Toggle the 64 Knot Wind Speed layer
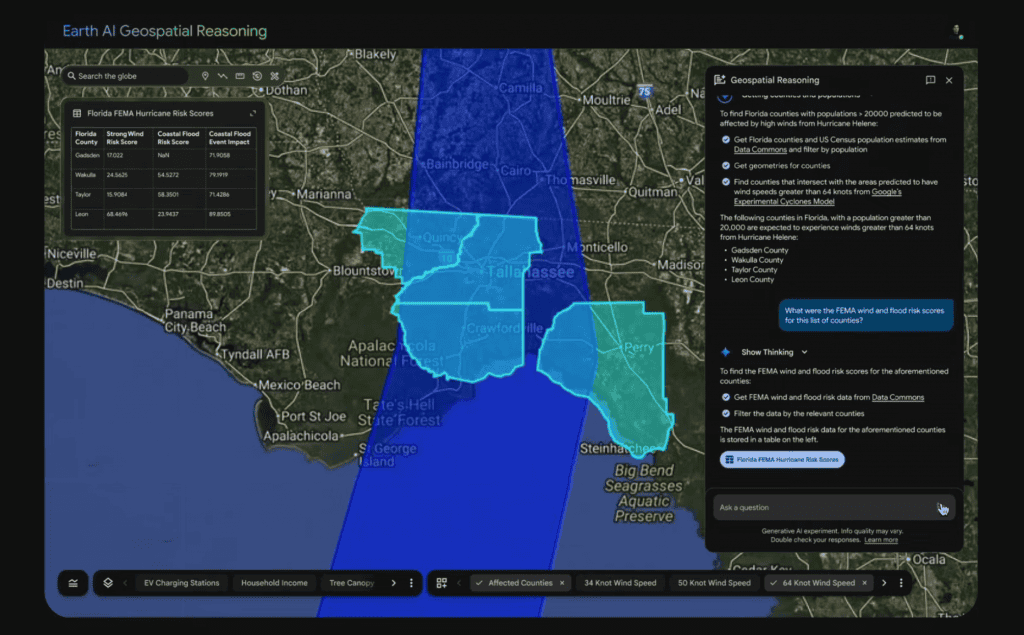 coord(816,583)
